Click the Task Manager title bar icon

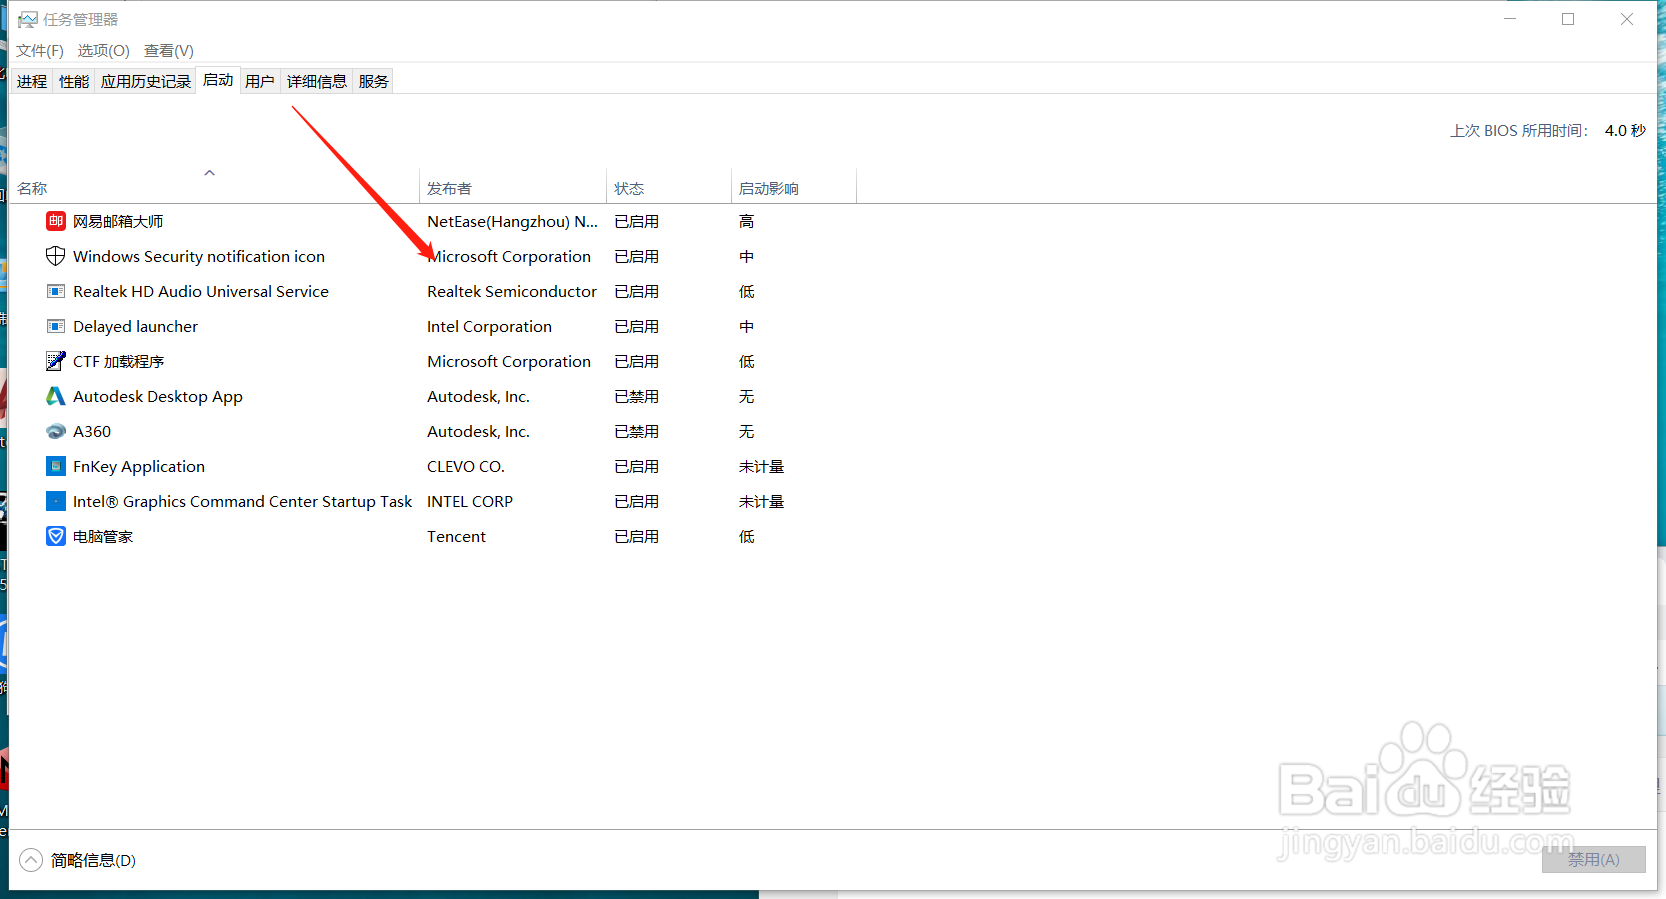pos(27,19)
